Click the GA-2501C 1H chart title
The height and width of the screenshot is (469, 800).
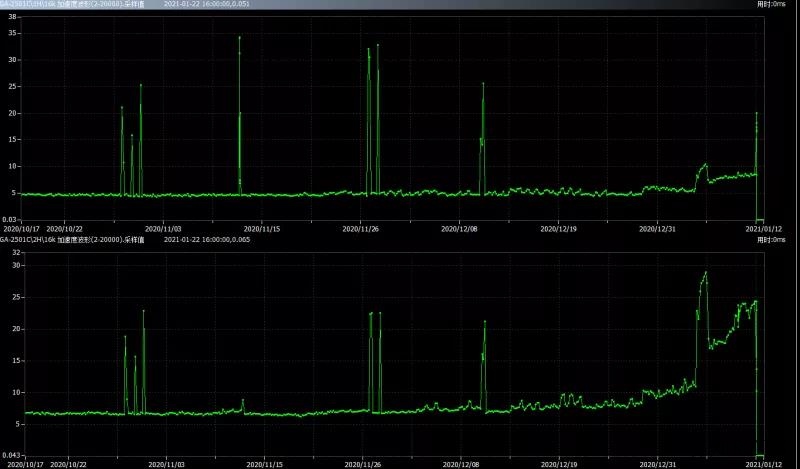pyautogui.click(x=68, y=4)
